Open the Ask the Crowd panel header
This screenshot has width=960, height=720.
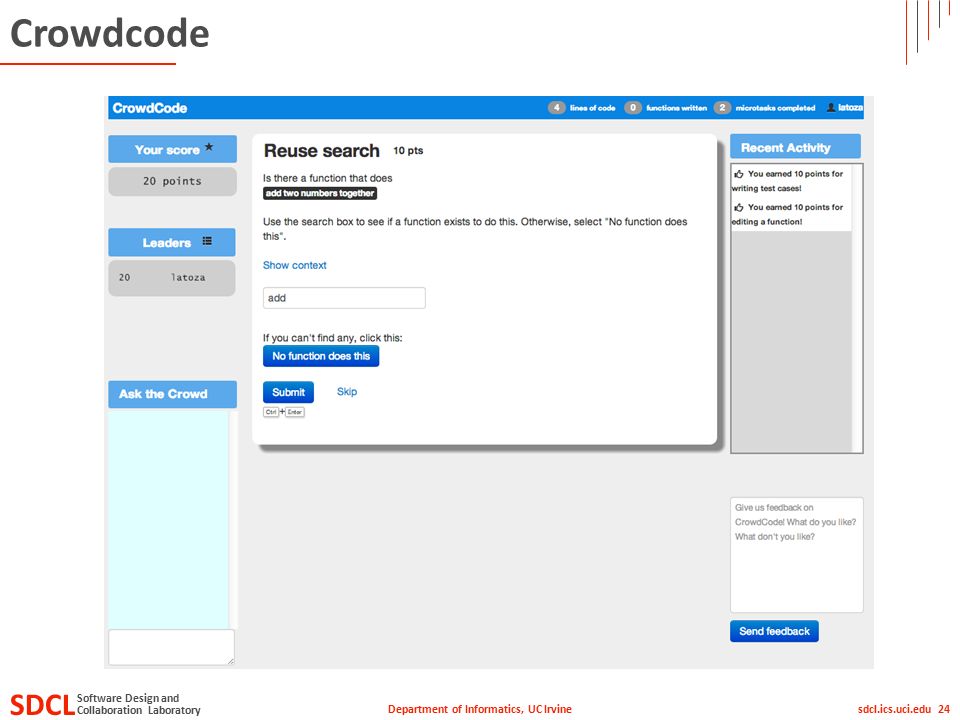pyautogui.click(x=173, y=394)
